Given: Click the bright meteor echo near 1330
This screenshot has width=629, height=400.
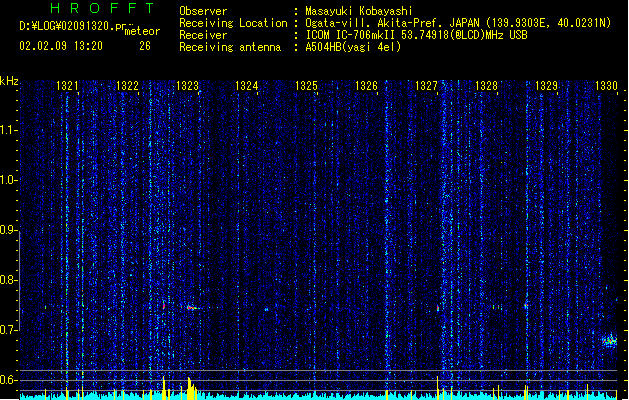Looking at the screenshot, I should [610, 341].
